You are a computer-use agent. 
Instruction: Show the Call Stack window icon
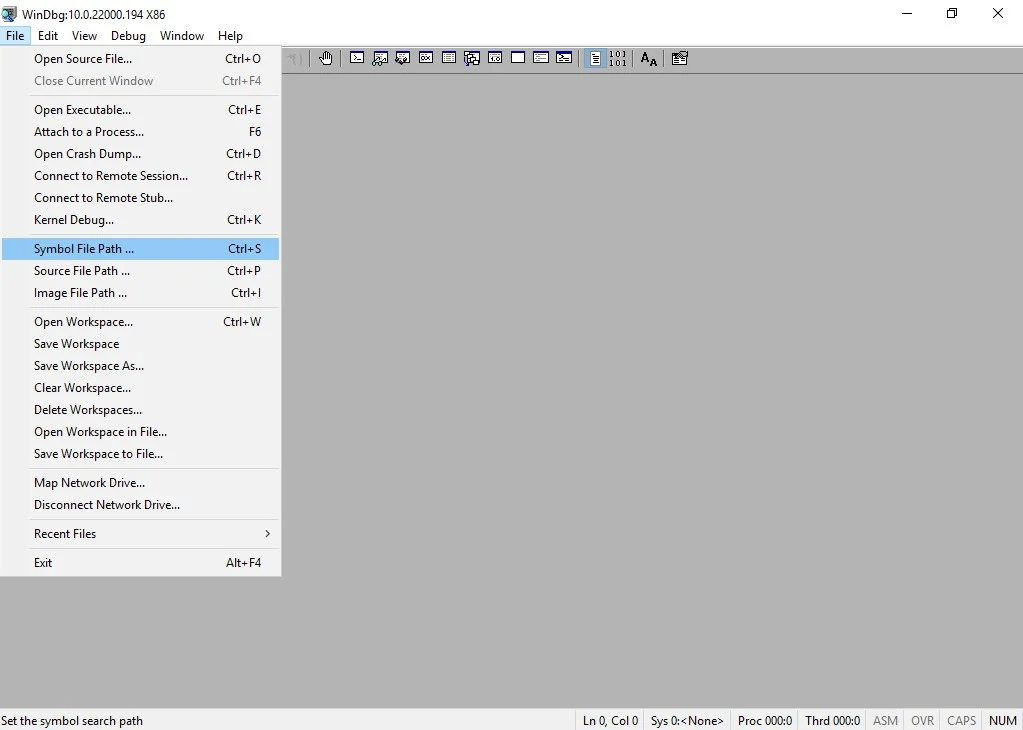click(472, 58)
